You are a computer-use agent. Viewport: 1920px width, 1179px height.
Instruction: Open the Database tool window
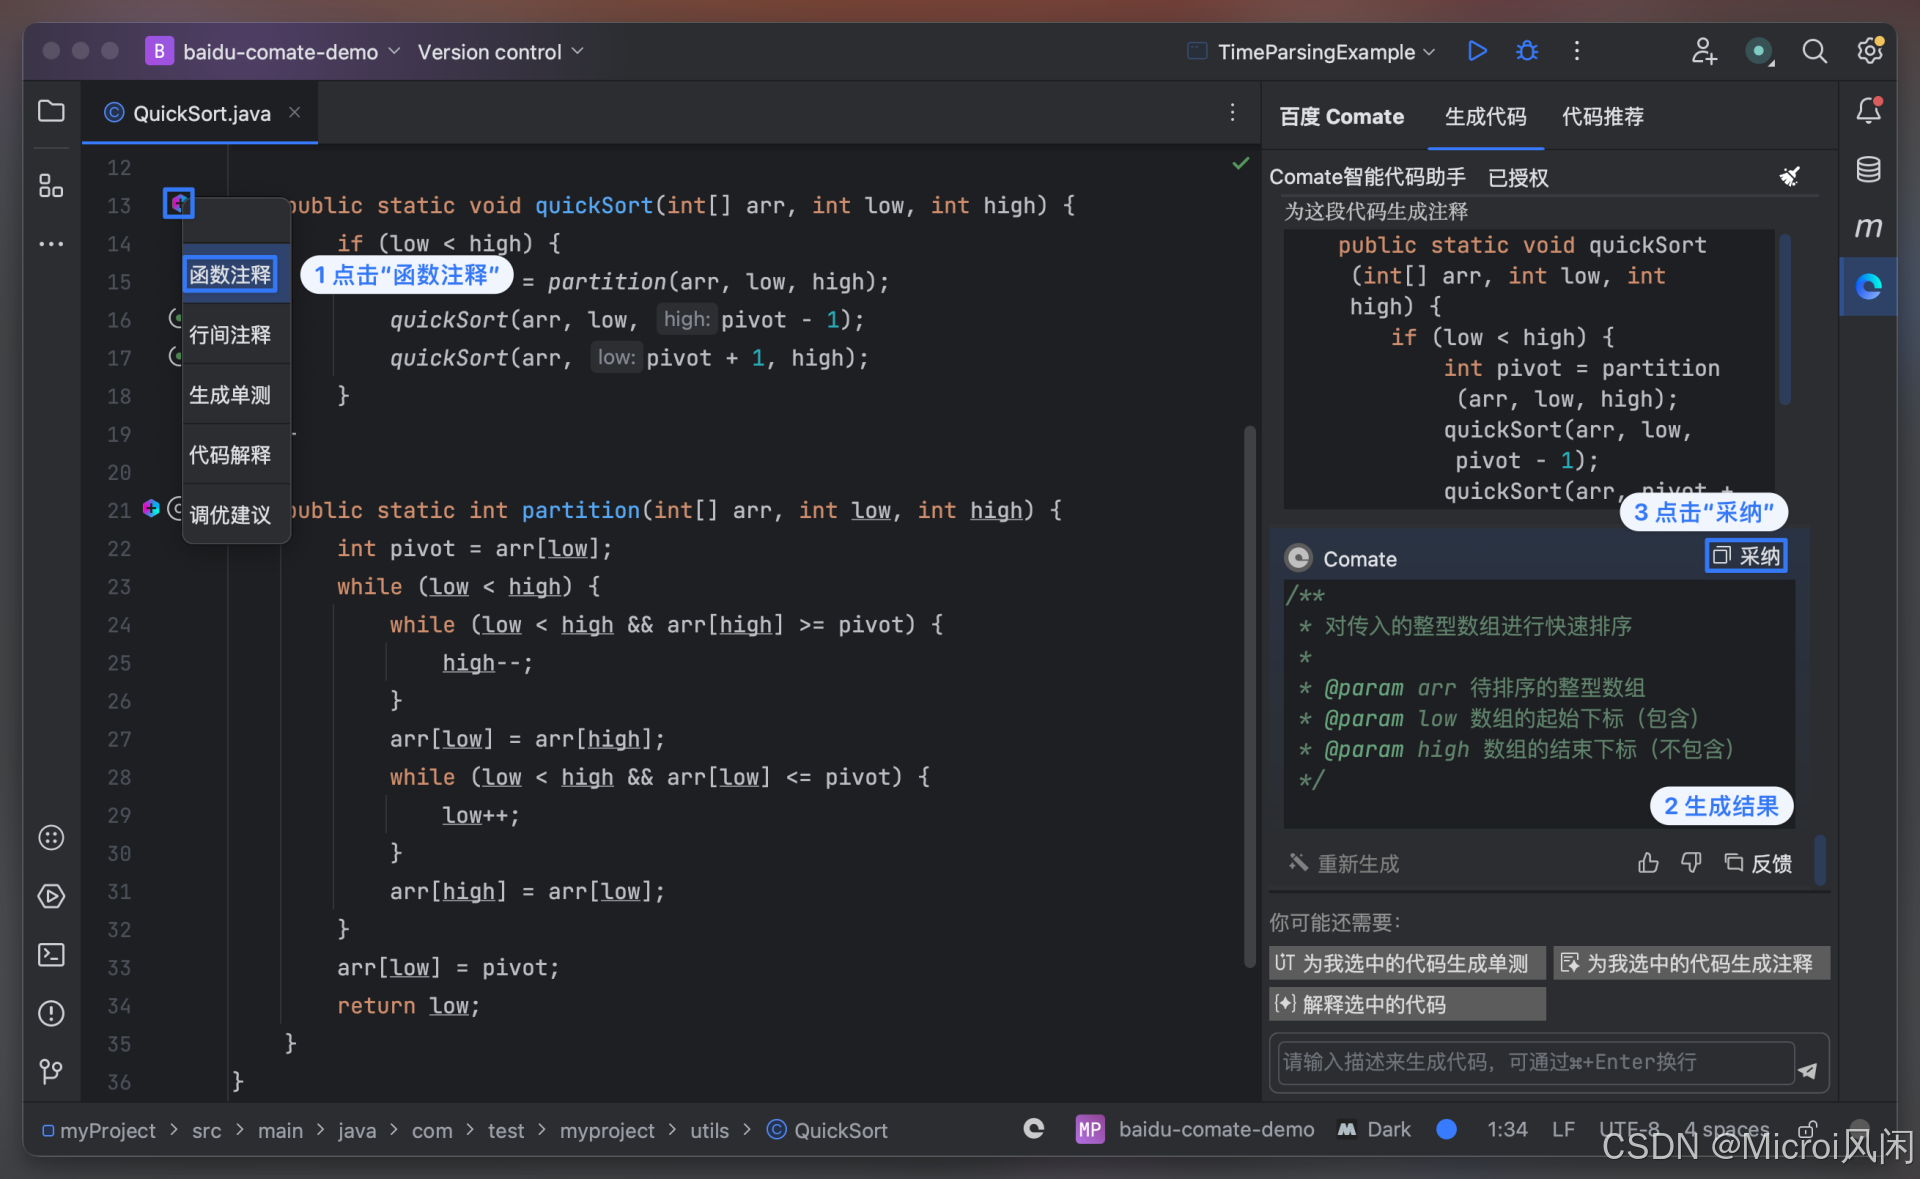(x=1868, y=169)
